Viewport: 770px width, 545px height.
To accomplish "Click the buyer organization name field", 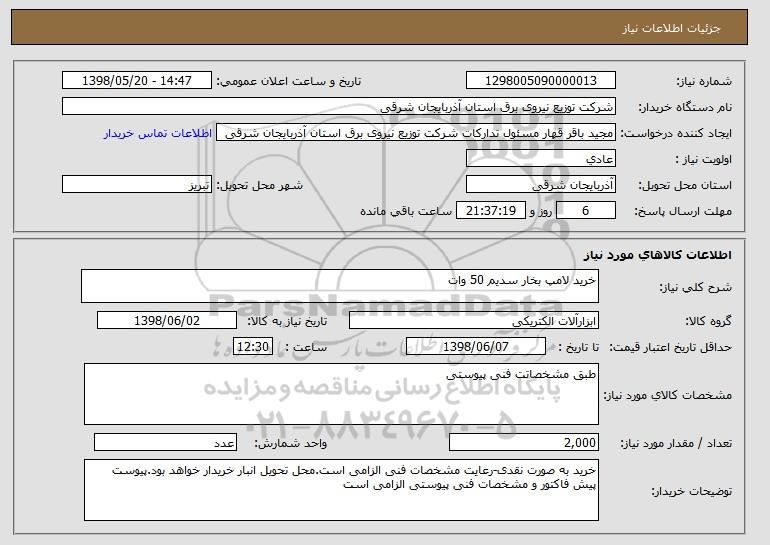I will click(x=339, y=107).
